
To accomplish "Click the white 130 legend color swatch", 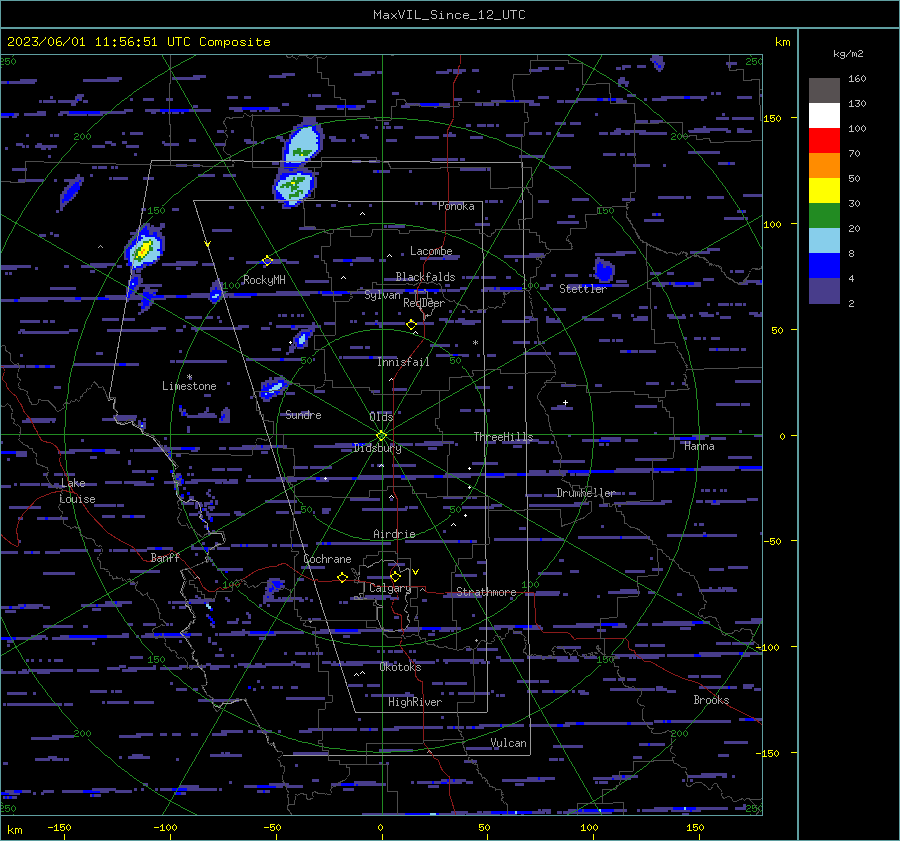I will point(824,115).
